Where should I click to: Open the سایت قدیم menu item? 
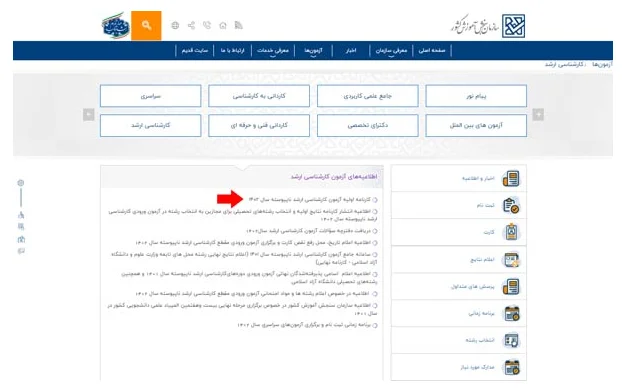tap(195, 50)
